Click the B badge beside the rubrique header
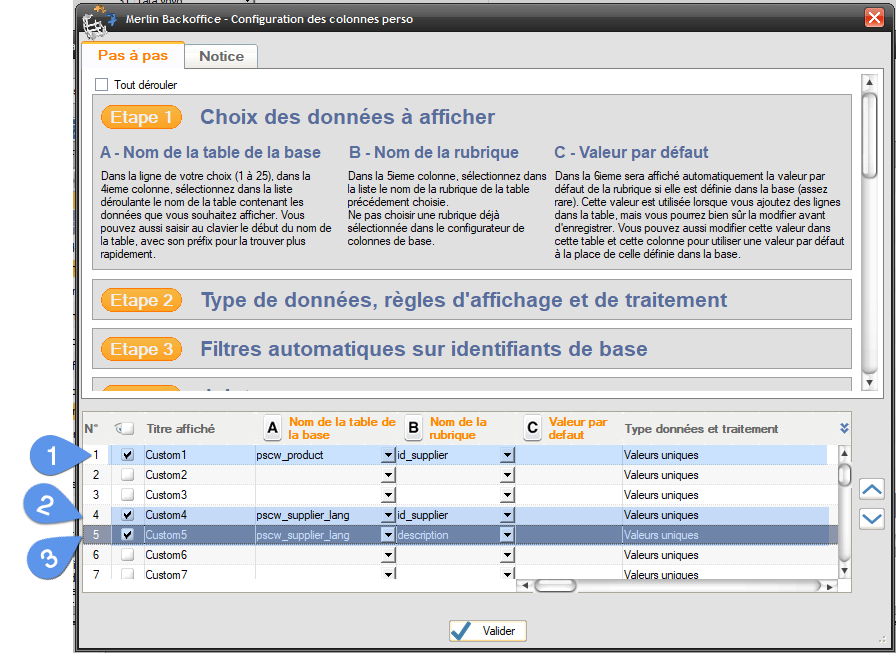Screen dimensions: 896x653 click(x=413, y=429)
